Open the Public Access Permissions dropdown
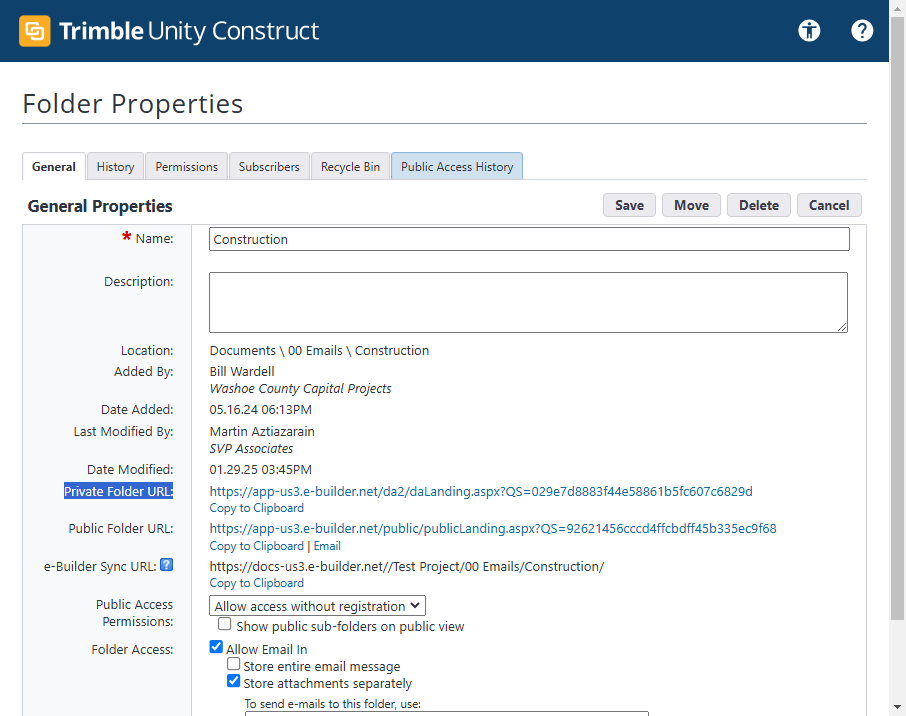 click(x=317, y=606)
